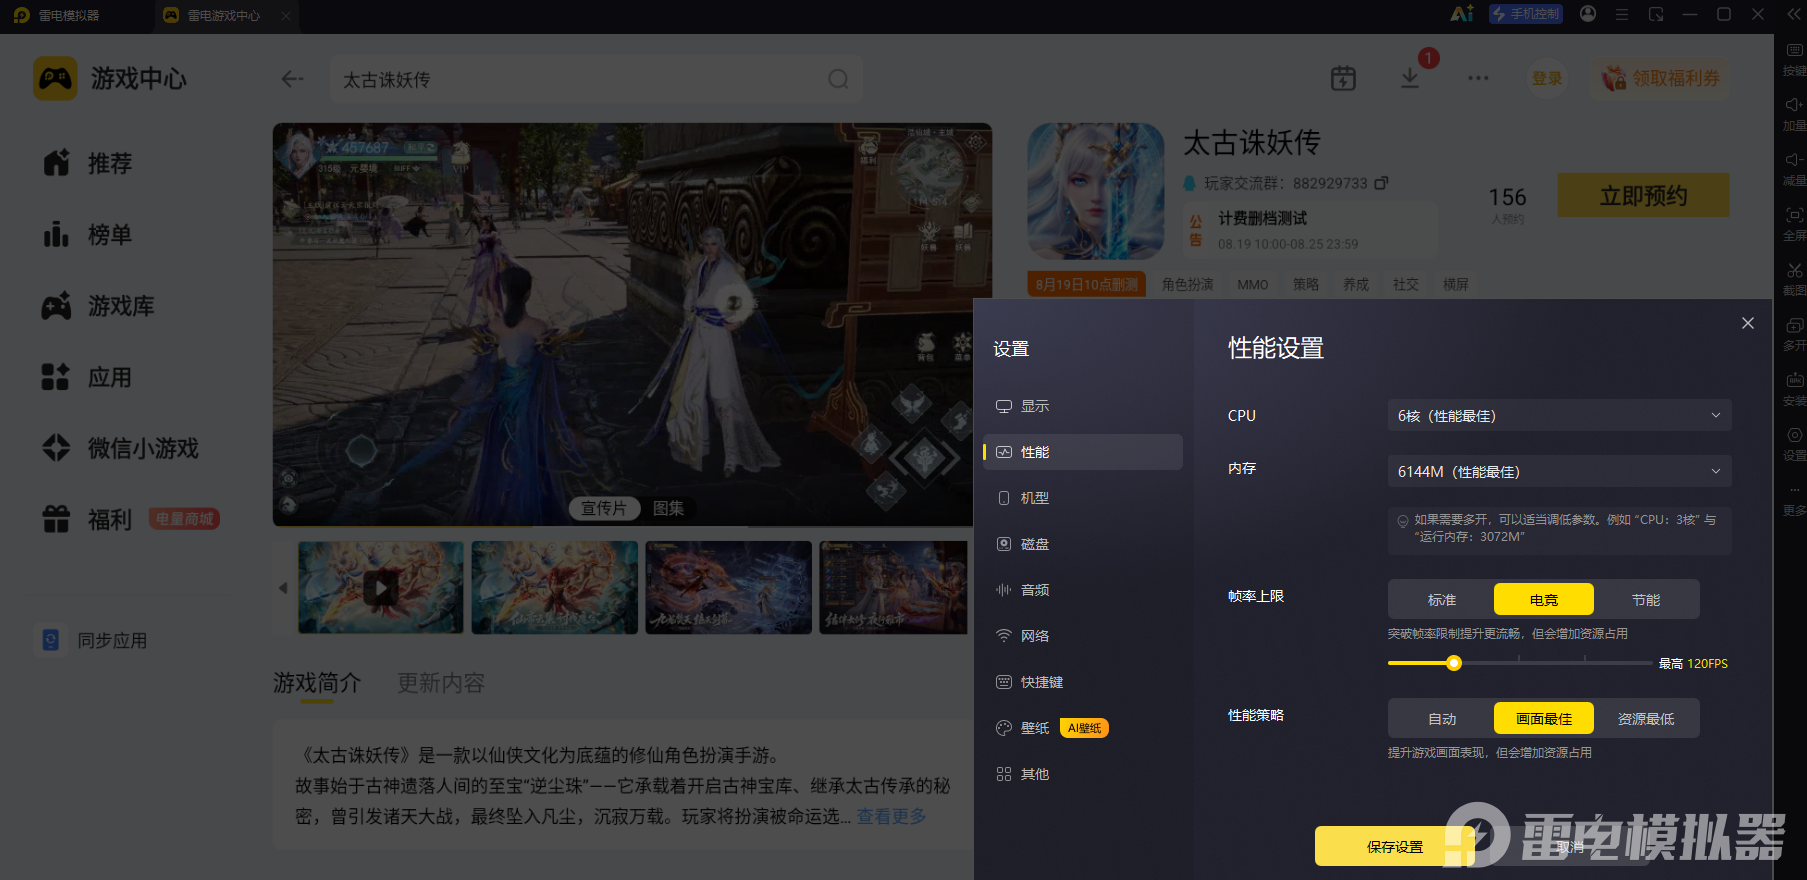Open the 更多 sidebar overflow icon

click(x=1794, y=499)
